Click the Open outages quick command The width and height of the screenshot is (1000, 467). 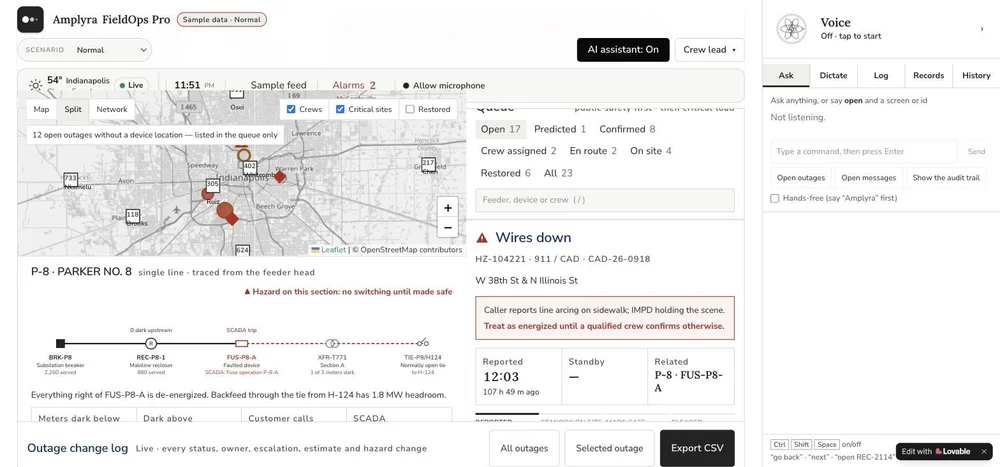[800, 178]
